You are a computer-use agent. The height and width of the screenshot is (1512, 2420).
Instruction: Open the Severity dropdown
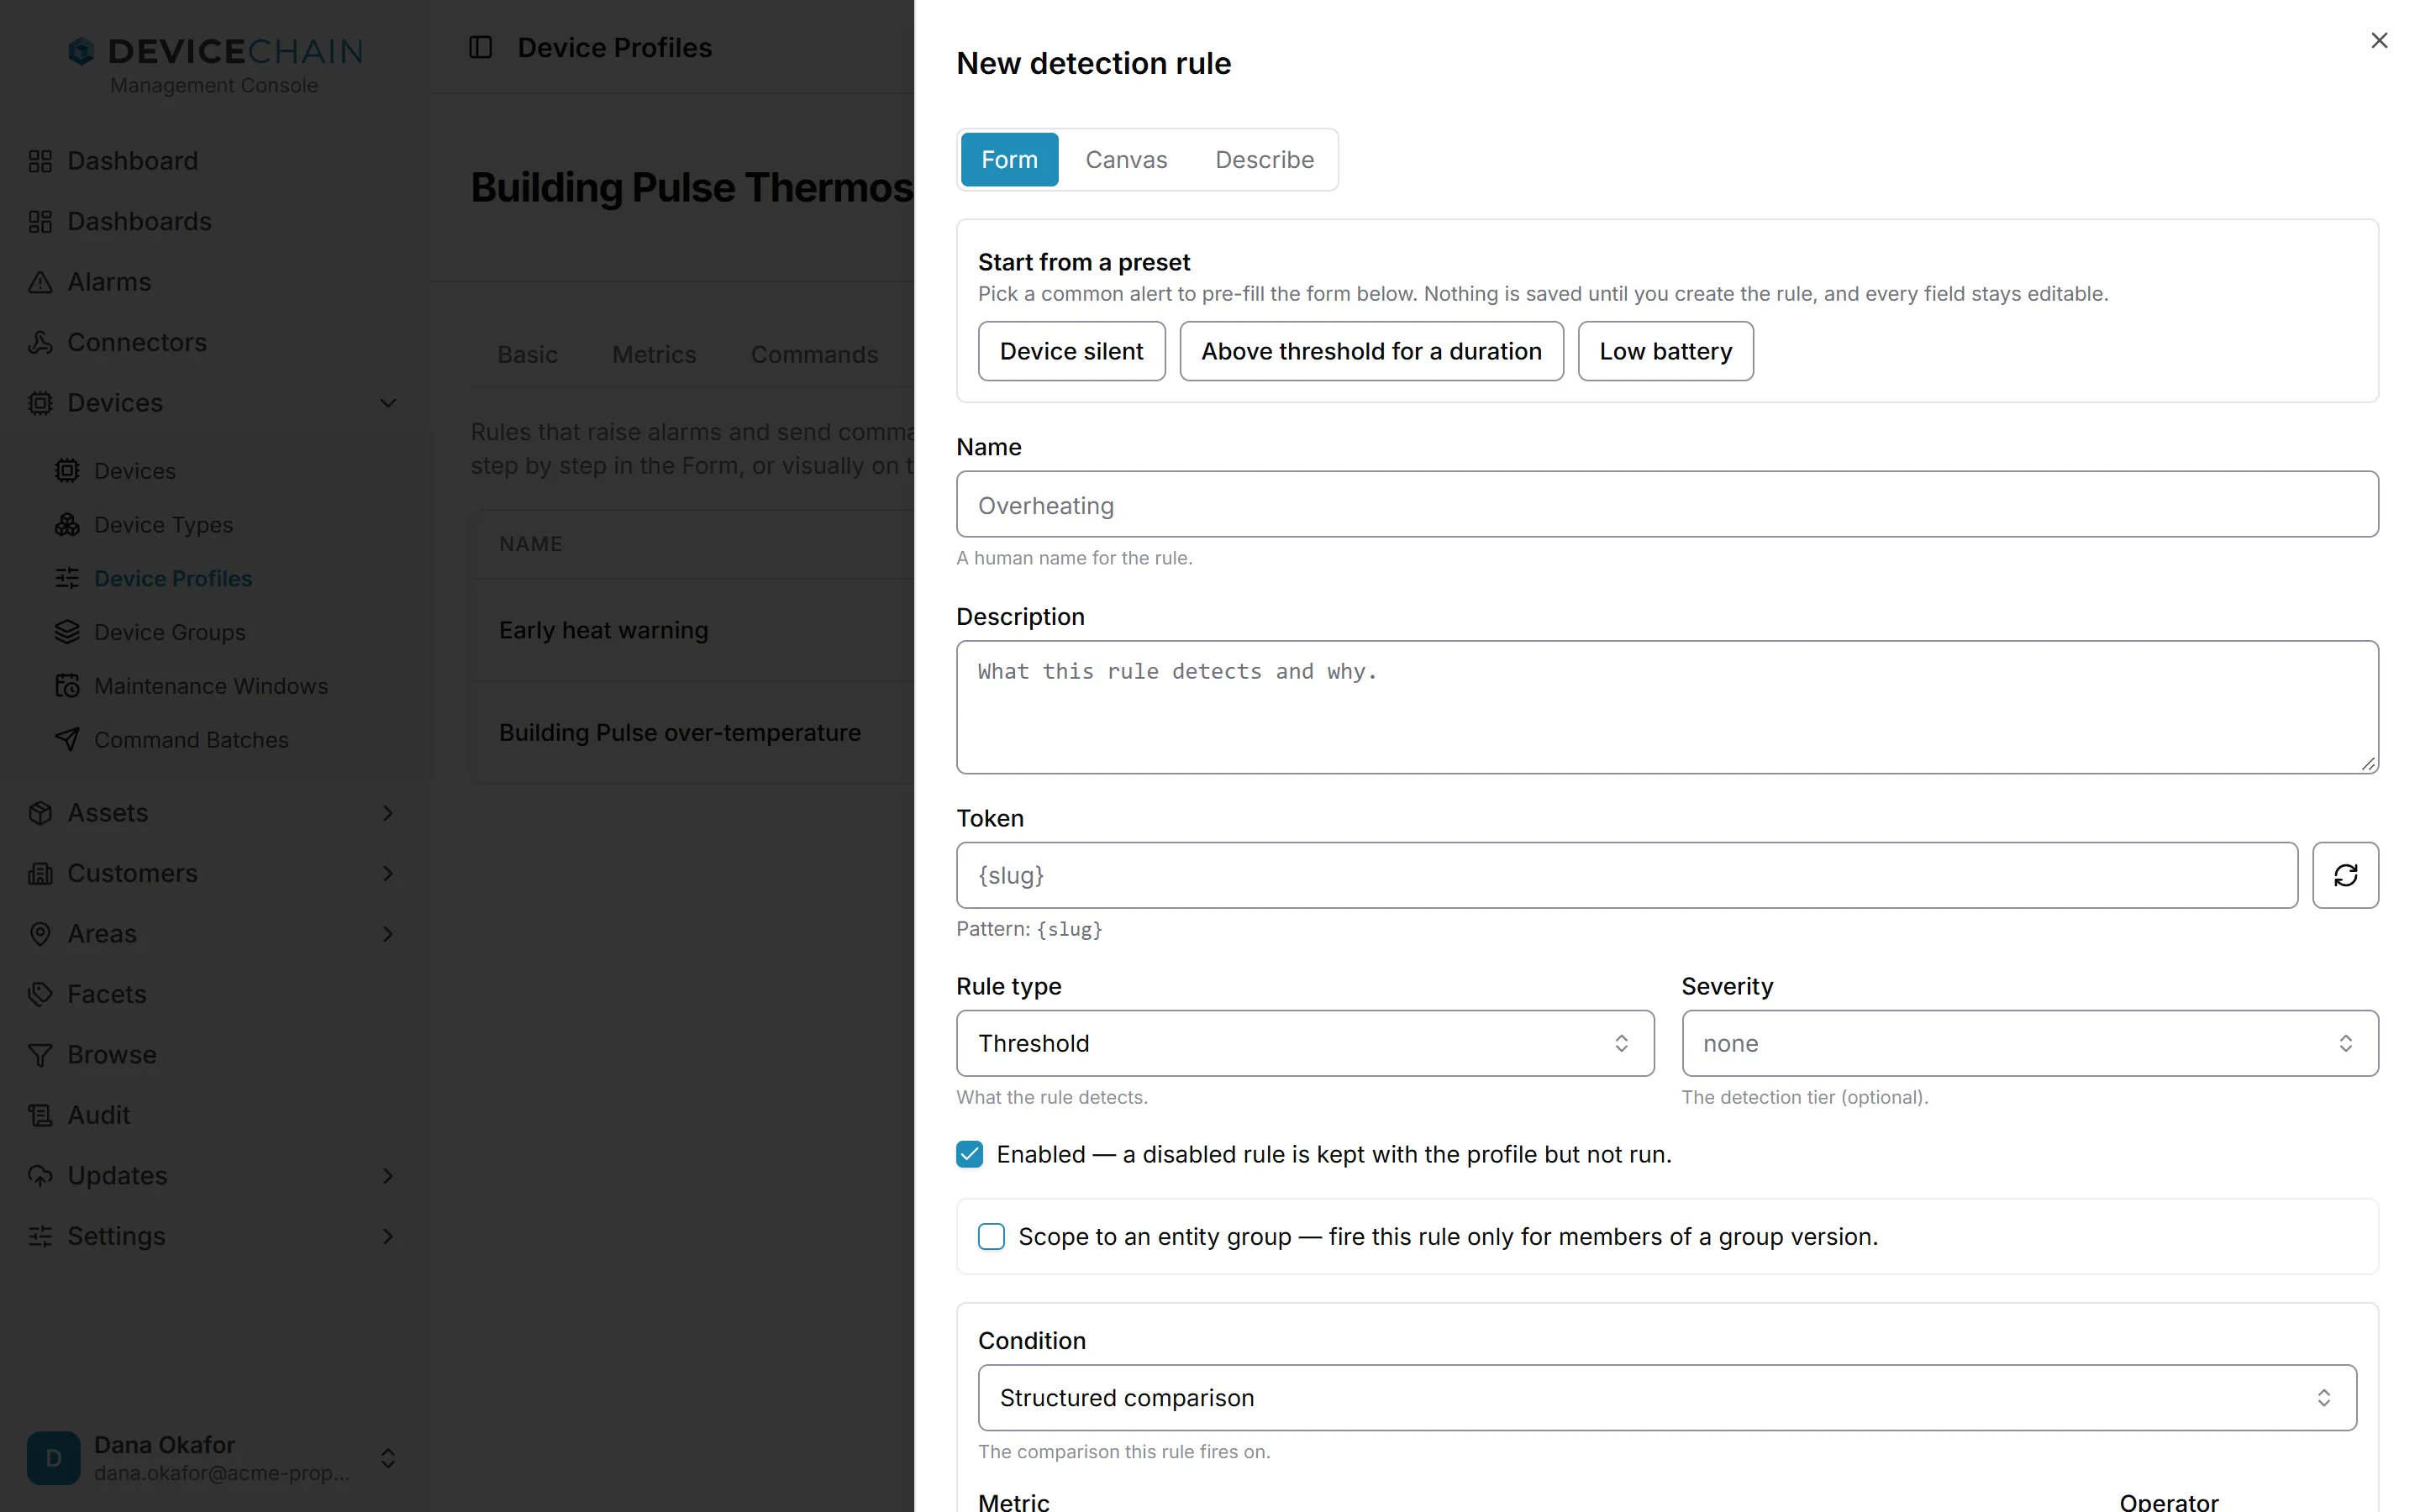2029,1043
